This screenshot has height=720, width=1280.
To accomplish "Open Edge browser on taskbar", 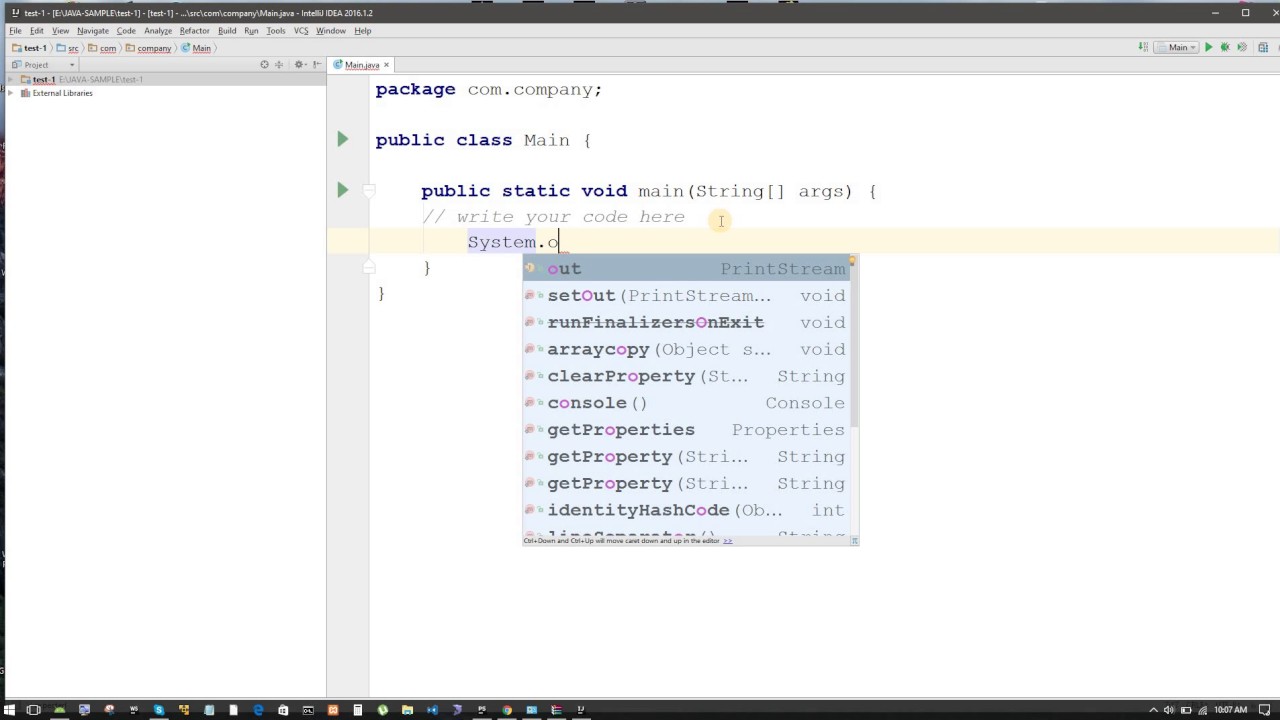I will coord(258,710).
